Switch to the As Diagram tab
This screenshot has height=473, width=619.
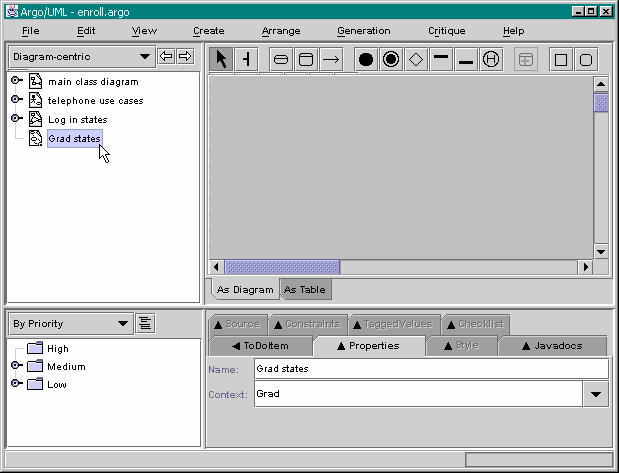pos(245,289)
